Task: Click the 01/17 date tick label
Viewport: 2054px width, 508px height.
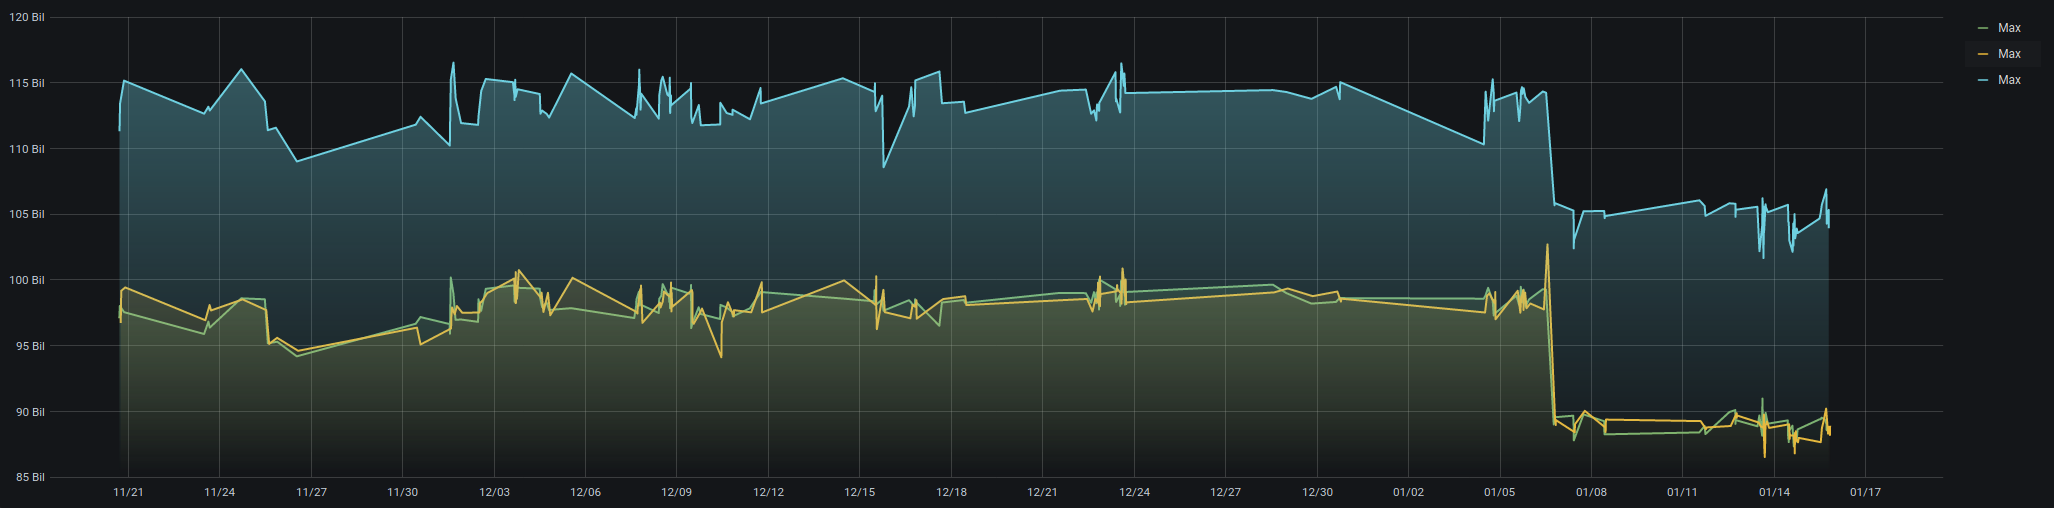Action: 1866,492
